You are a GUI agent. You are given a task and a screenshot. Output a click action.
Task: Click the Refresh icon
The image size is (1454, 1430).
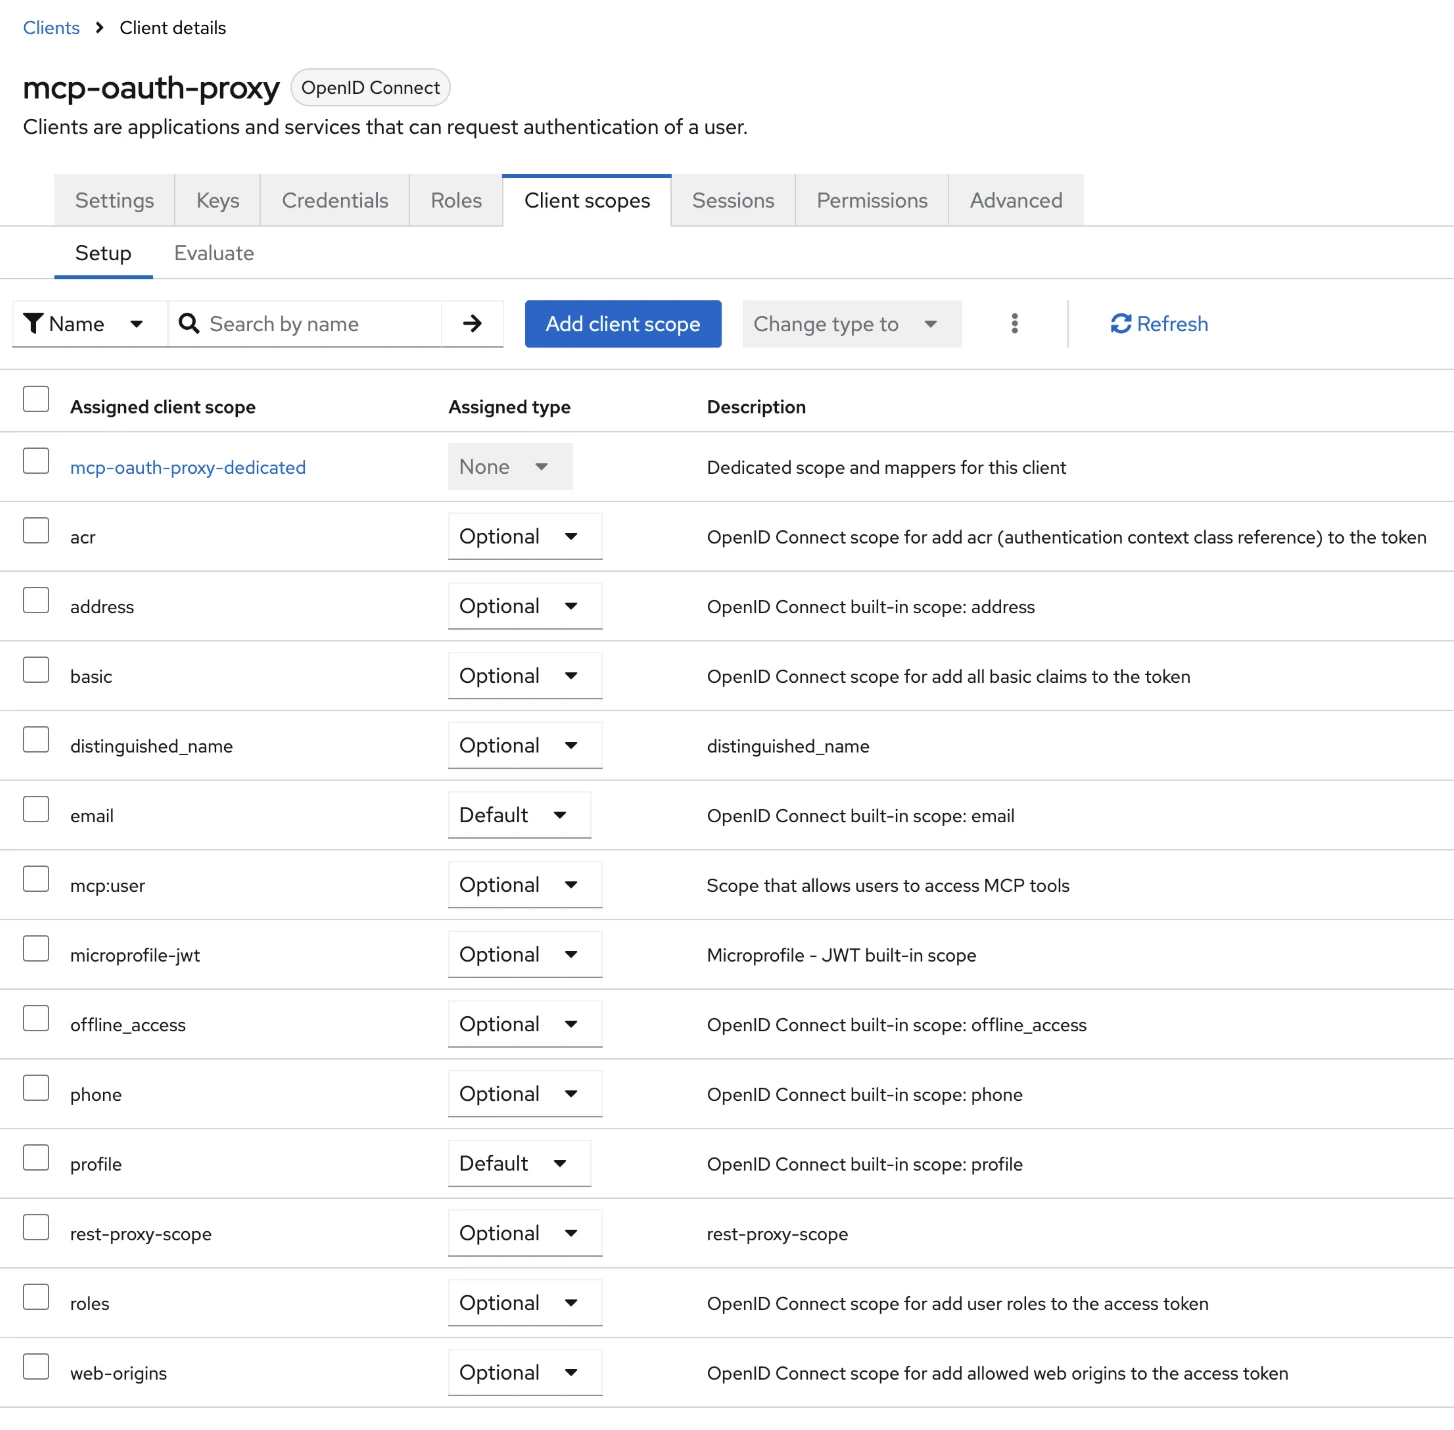click(x=1122, y=323)
